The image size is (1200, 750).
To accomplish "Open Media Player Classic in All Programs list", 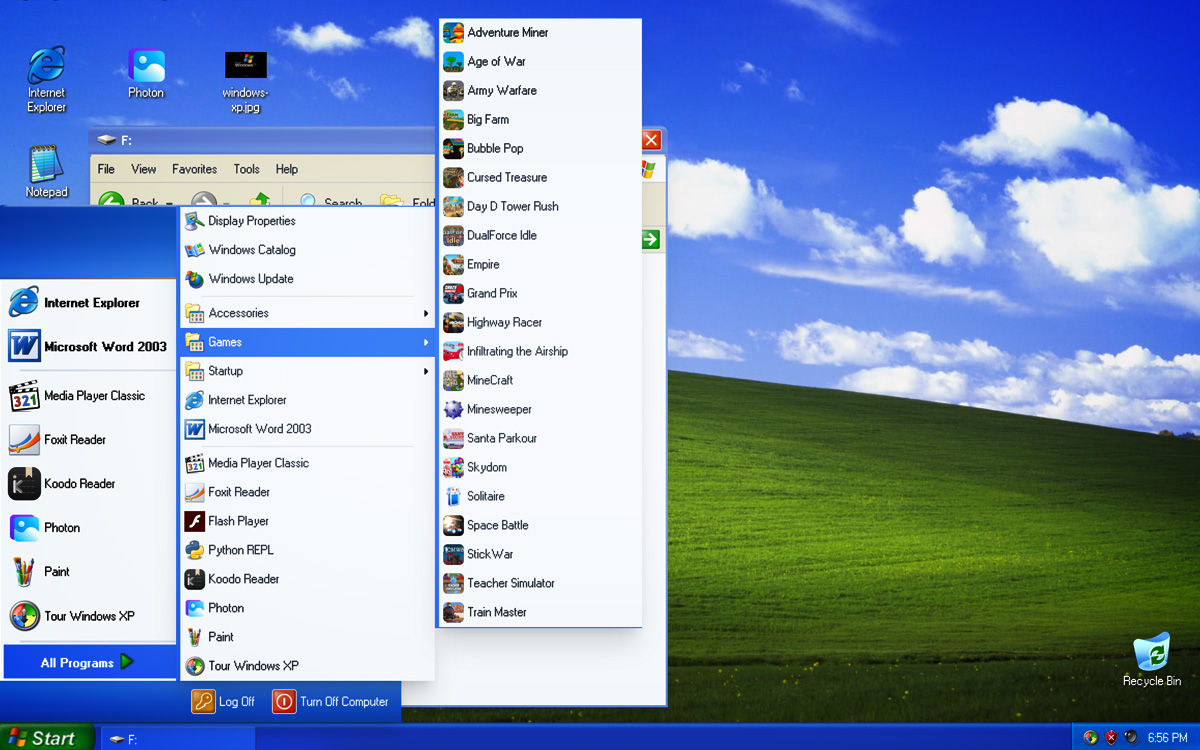I will pos(307,463).
